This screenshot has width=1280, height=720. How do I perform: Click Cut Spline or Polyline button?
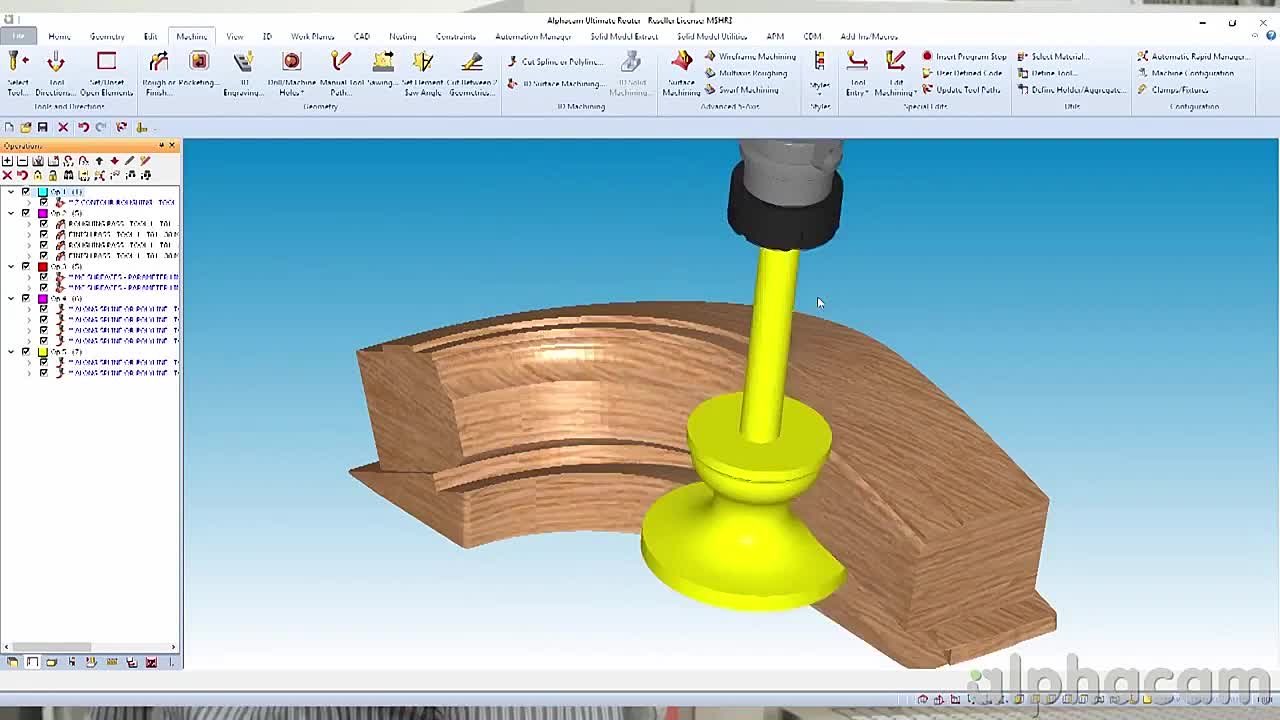pyautogui.click(x=554, y=62)
